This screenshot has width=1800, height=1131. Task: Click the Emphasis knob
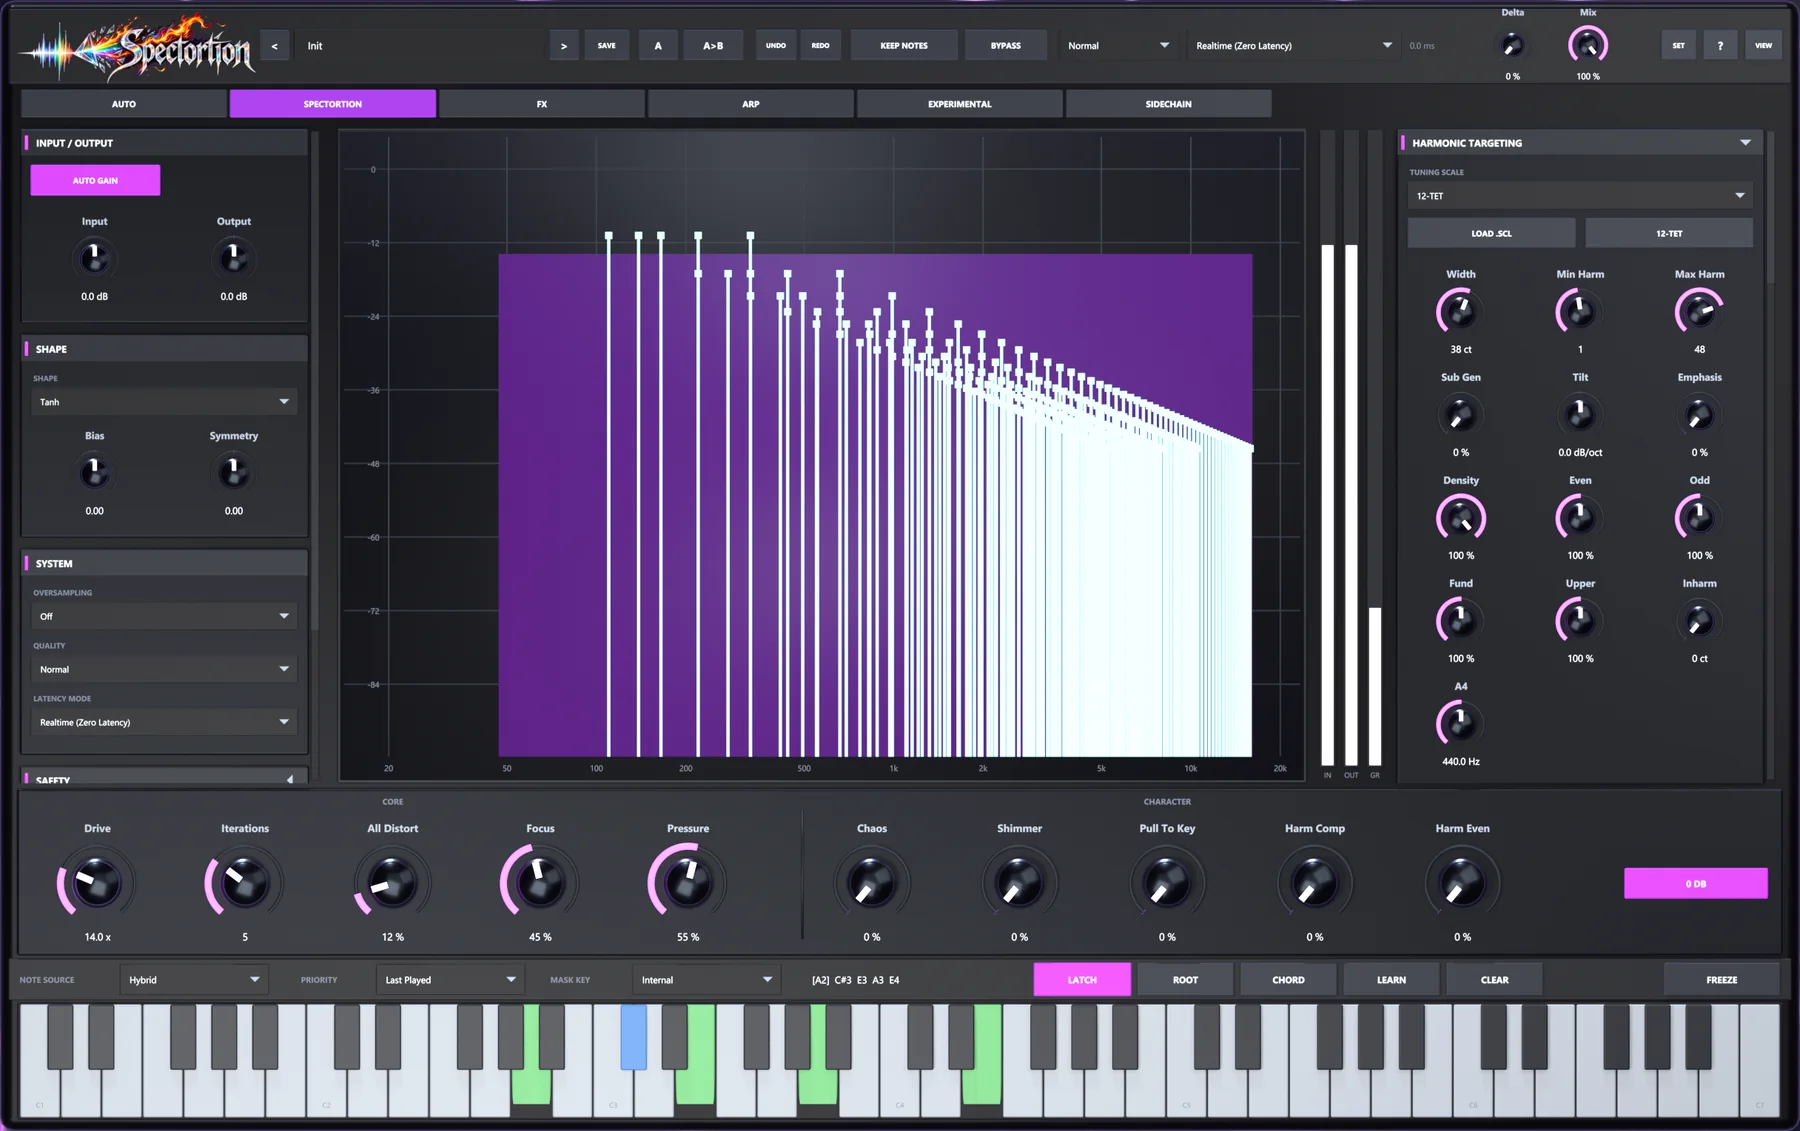pyautogui.click(x=1699, y=414)
